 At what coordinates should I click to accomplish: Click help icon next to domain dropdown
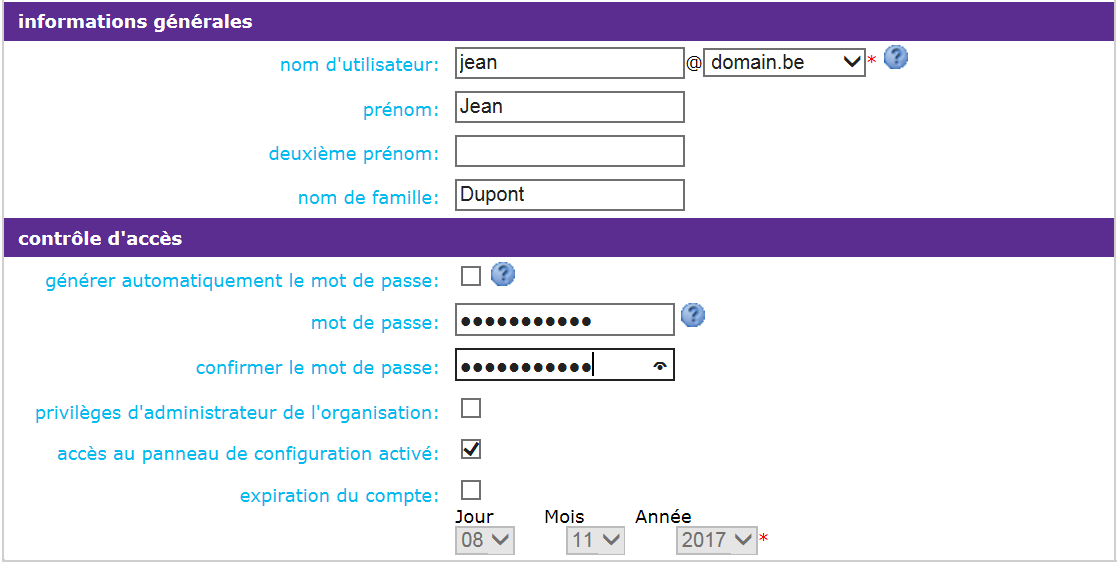[896, 58]
